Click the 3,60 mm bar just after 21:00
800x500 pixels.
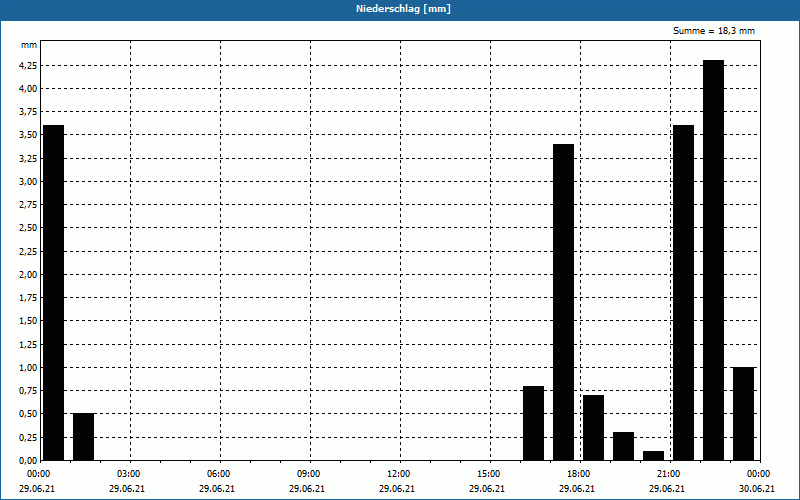coord(684,293)
